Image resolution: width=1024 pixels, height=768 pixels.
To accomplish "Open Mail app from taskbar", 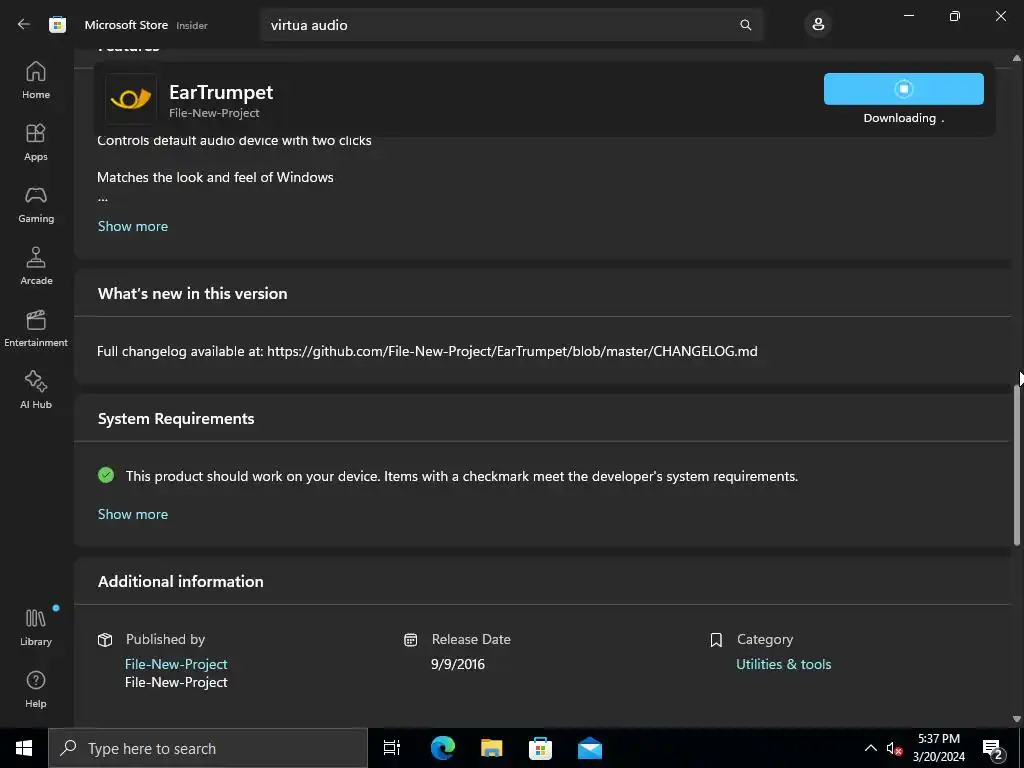I will (590, 748).
